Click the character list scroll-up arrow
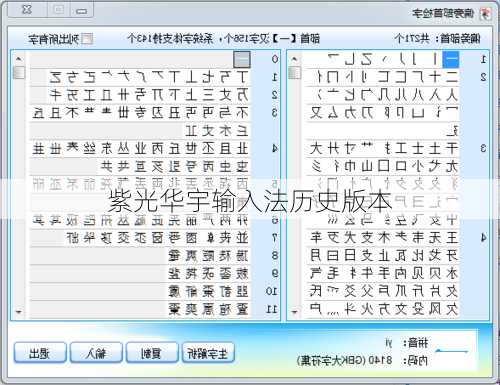 19,59
